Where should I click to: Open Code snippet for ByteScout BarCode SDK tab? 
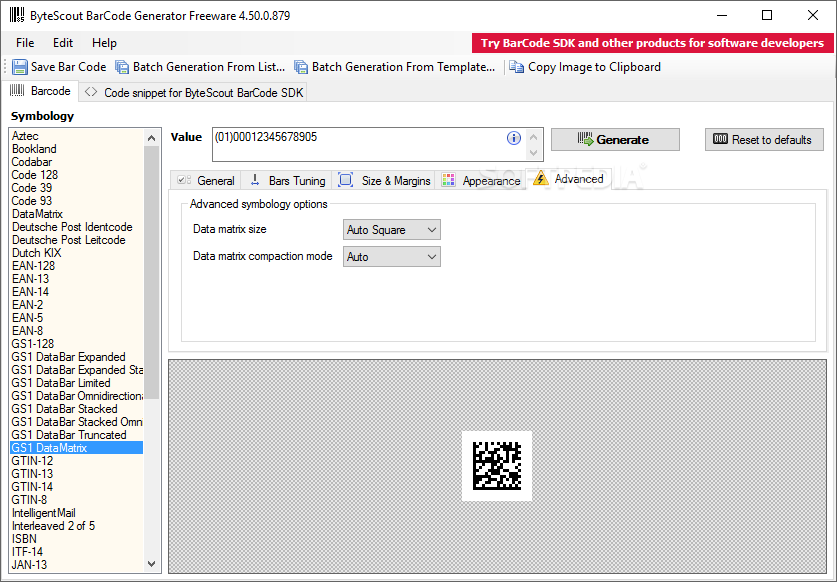(194, 92)
